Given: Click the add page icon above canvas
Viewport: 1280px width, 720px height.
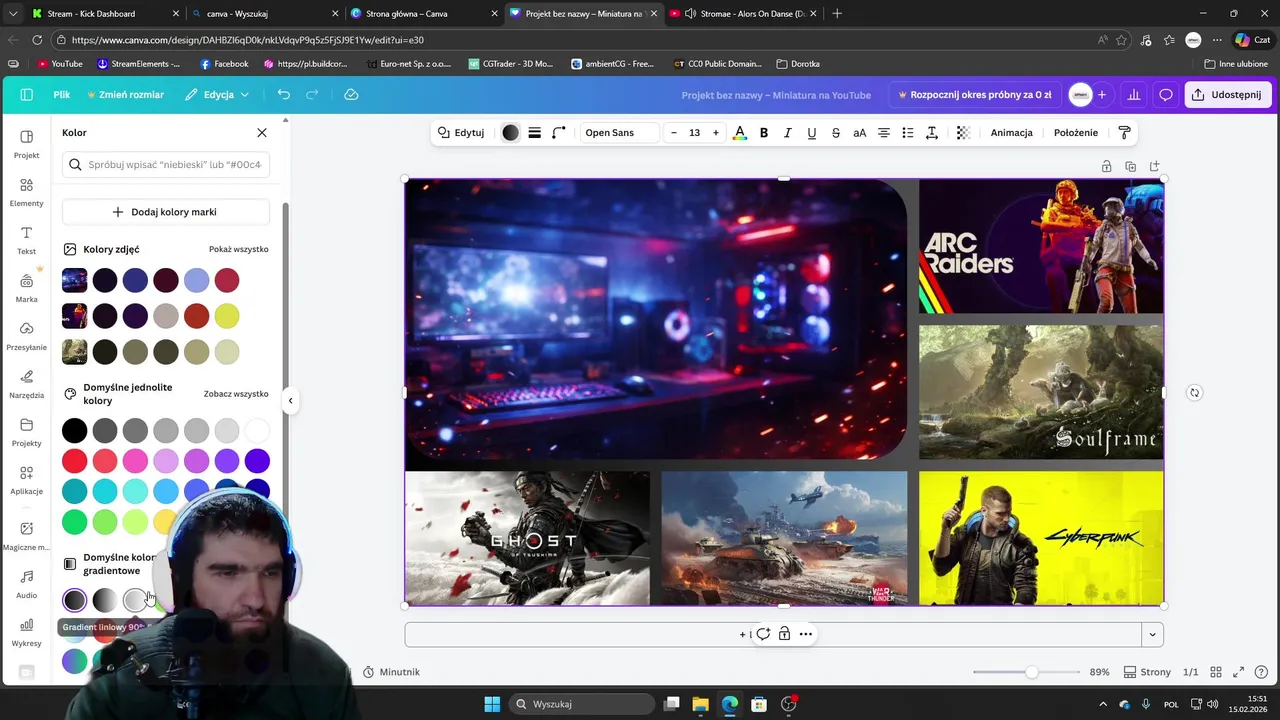Looking at the screenshot, I should [1155, 167].
